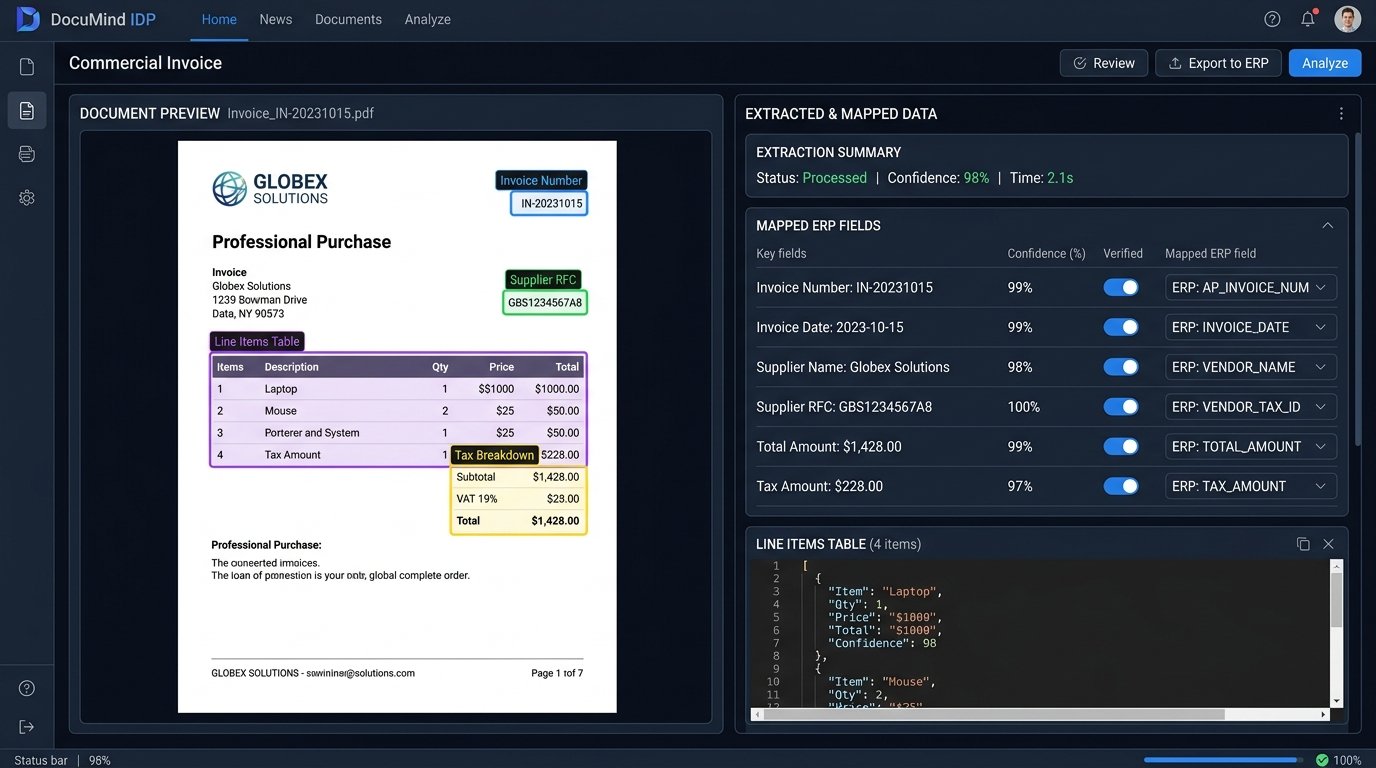Click the Invoice Number: IN-20231015 field row
The height and width of the screenshot is (768, 1376).
1046,287
